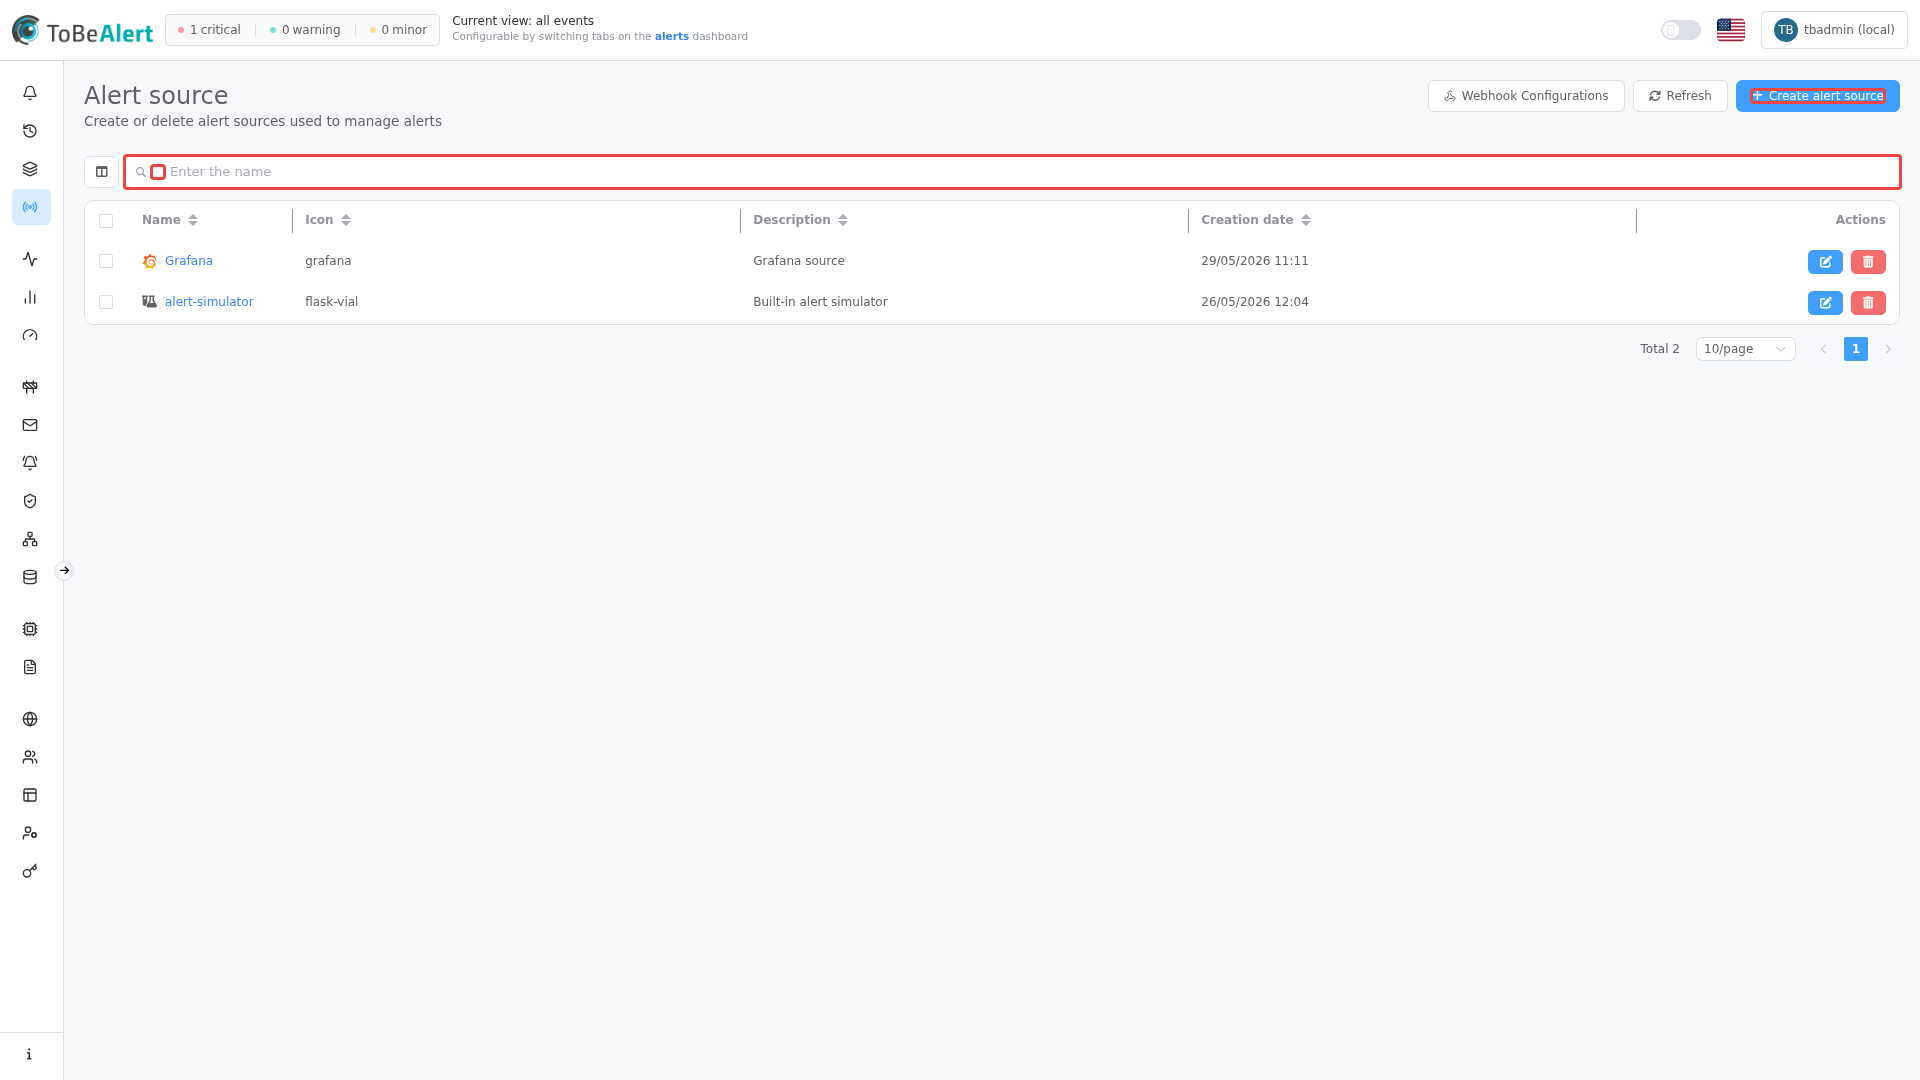Filter by 0 warning events

[x=305, y=30]
